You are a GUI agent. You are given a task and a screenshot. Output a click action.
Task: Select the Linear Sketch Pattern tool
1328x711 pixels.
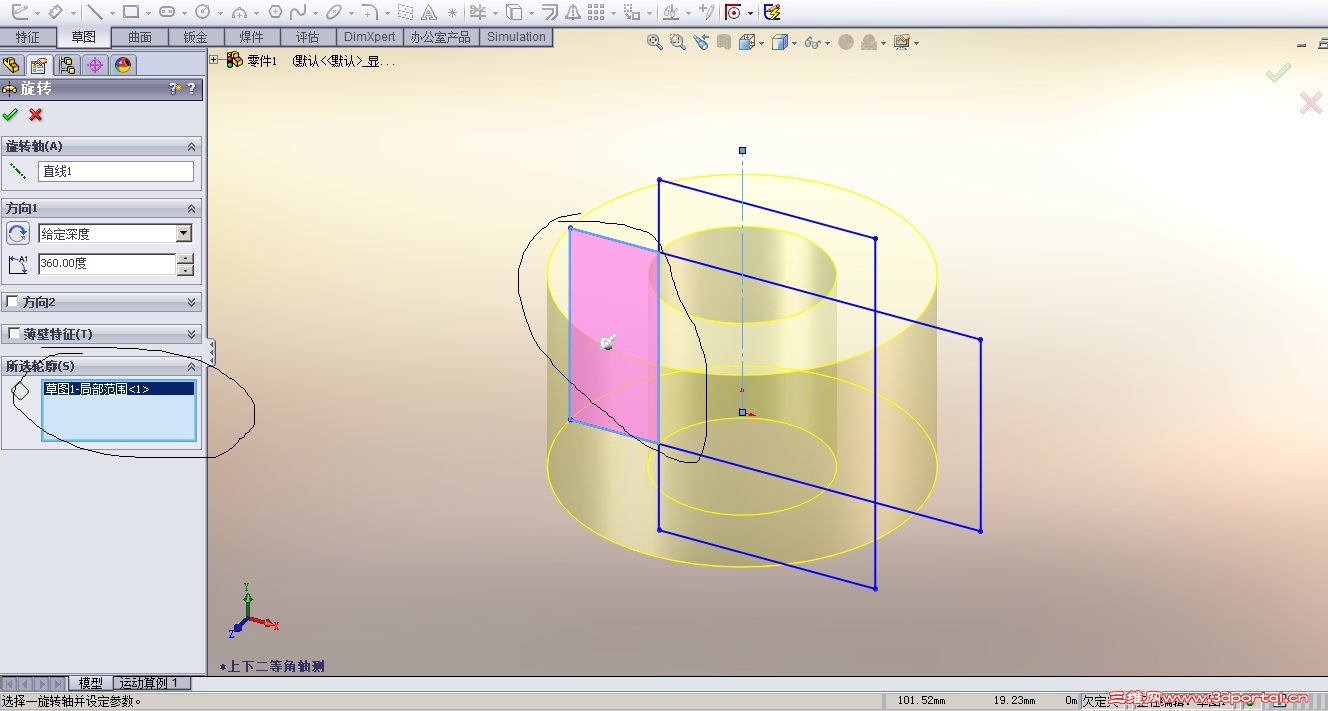(596, 12)
